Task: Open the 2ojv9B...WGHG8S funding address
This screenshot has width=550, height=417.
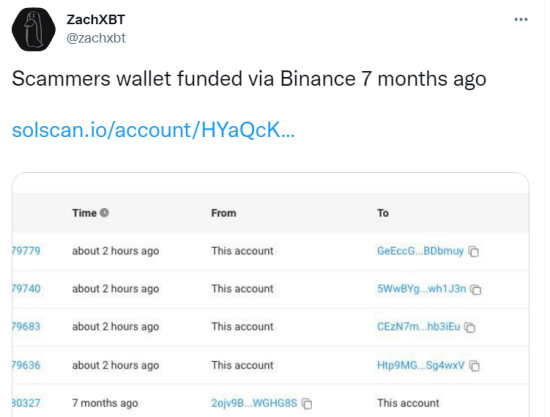Action: (254, 403)
